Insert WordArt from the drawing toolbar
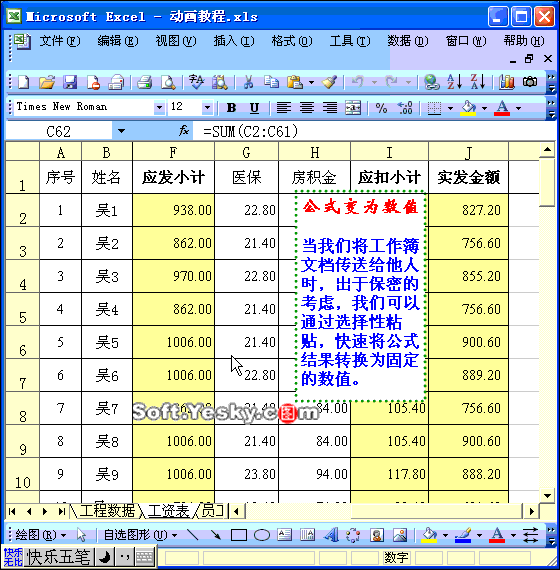 pyautogui.click(x=331, y=535)
